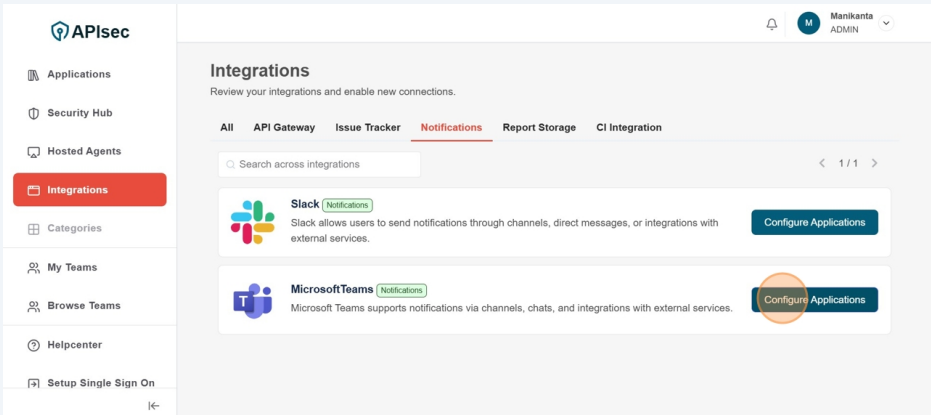Open the Helpcenter question icon
This screenshot has width=931, height=415.
click(x=33, y=345)
